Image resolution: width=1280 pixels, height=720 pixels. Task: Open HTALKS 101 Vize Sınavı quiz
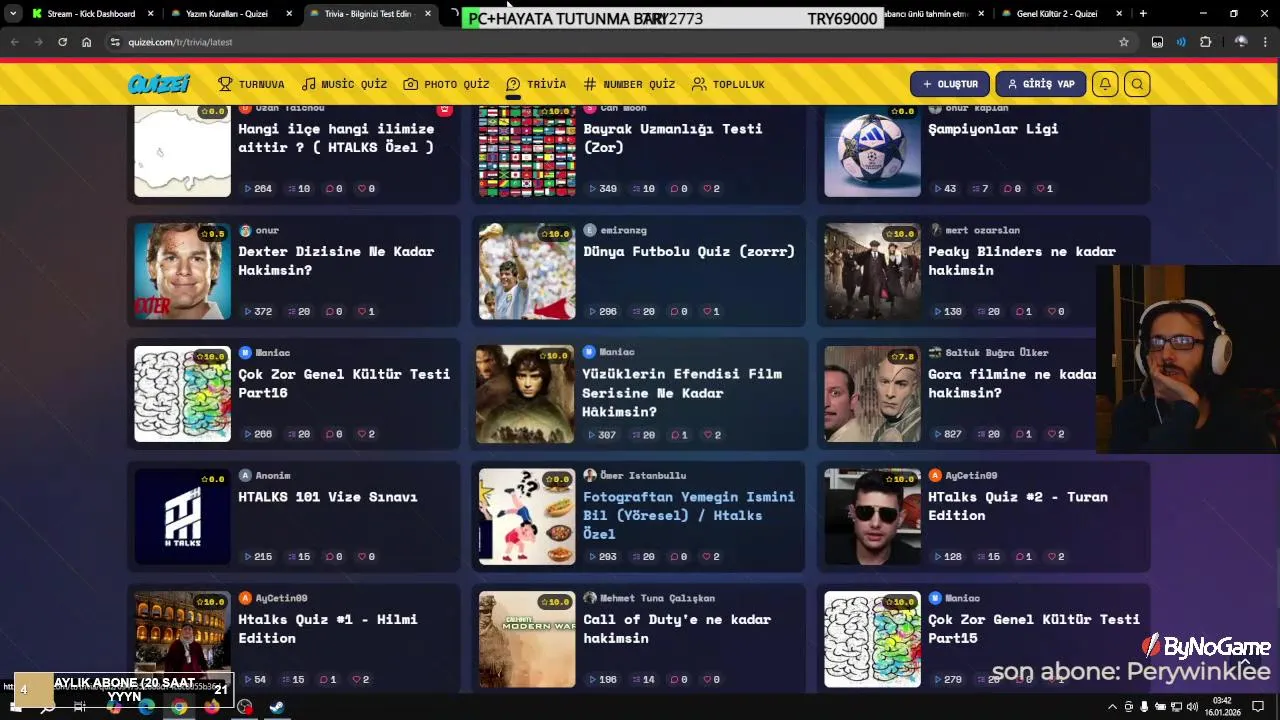point(327,496)
